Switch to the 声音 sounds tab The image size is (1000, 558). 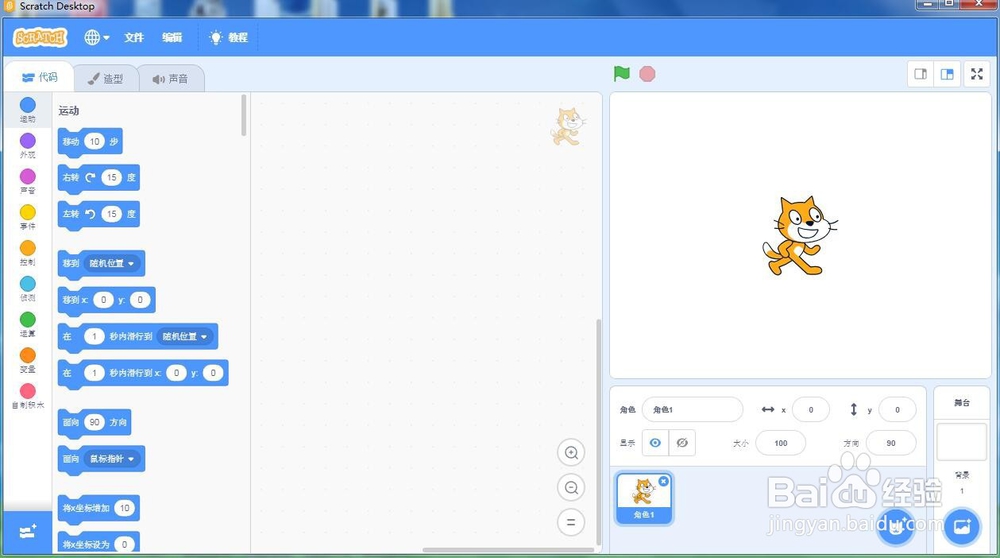point(170,79)
